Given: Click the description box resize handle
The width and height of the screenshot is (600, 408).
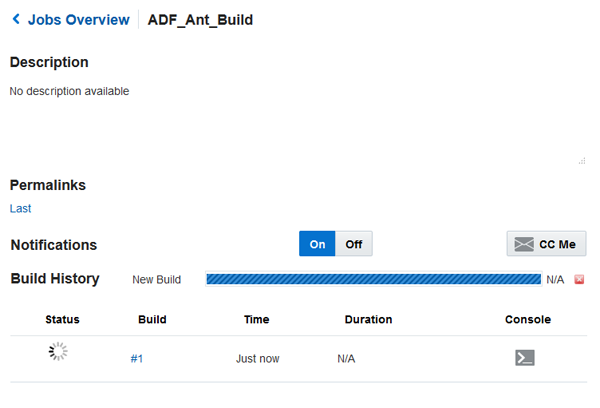Looking at the screenshot, I should 582,160.
